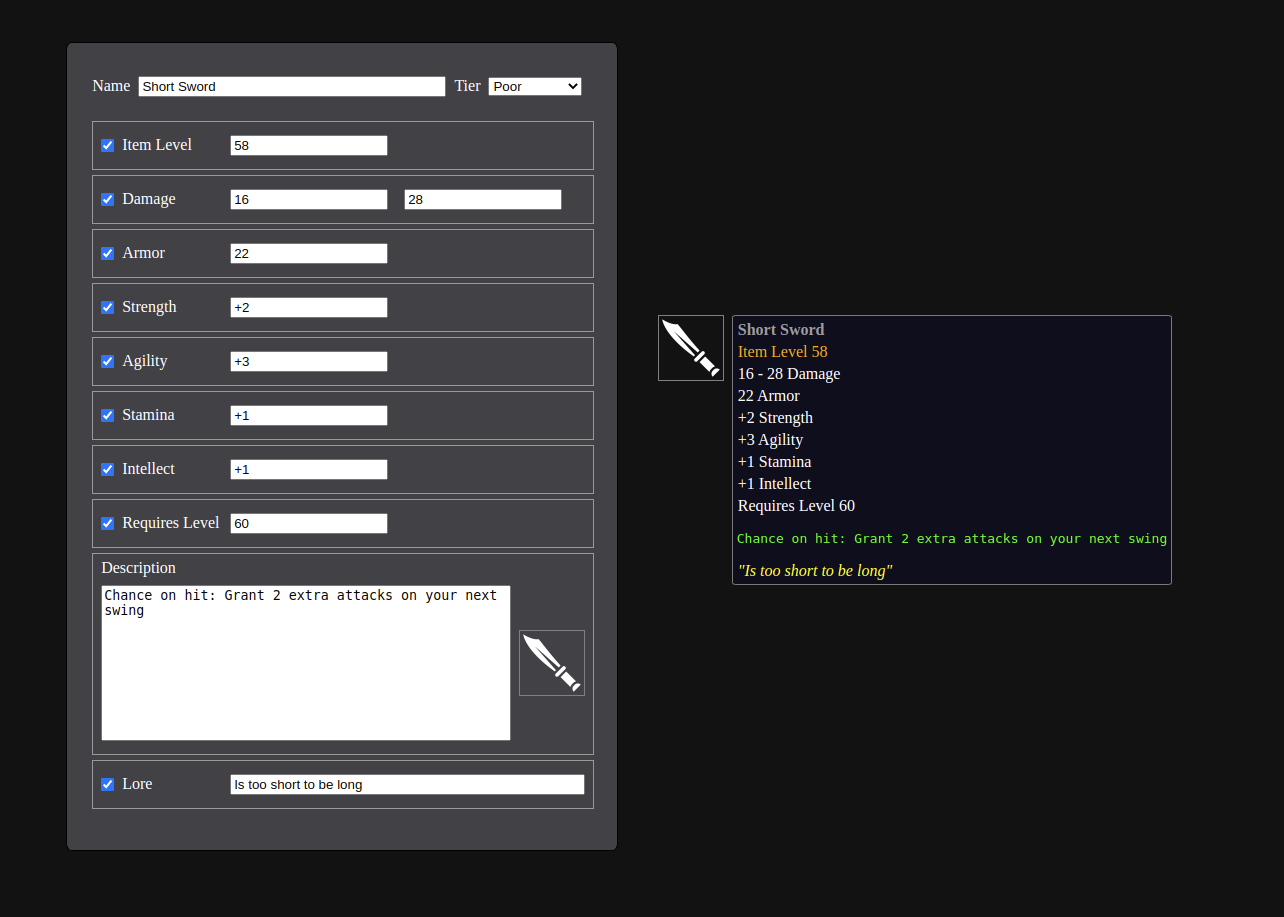
Task: Click the Item Level label text
Action: click(x=157, y=145)
